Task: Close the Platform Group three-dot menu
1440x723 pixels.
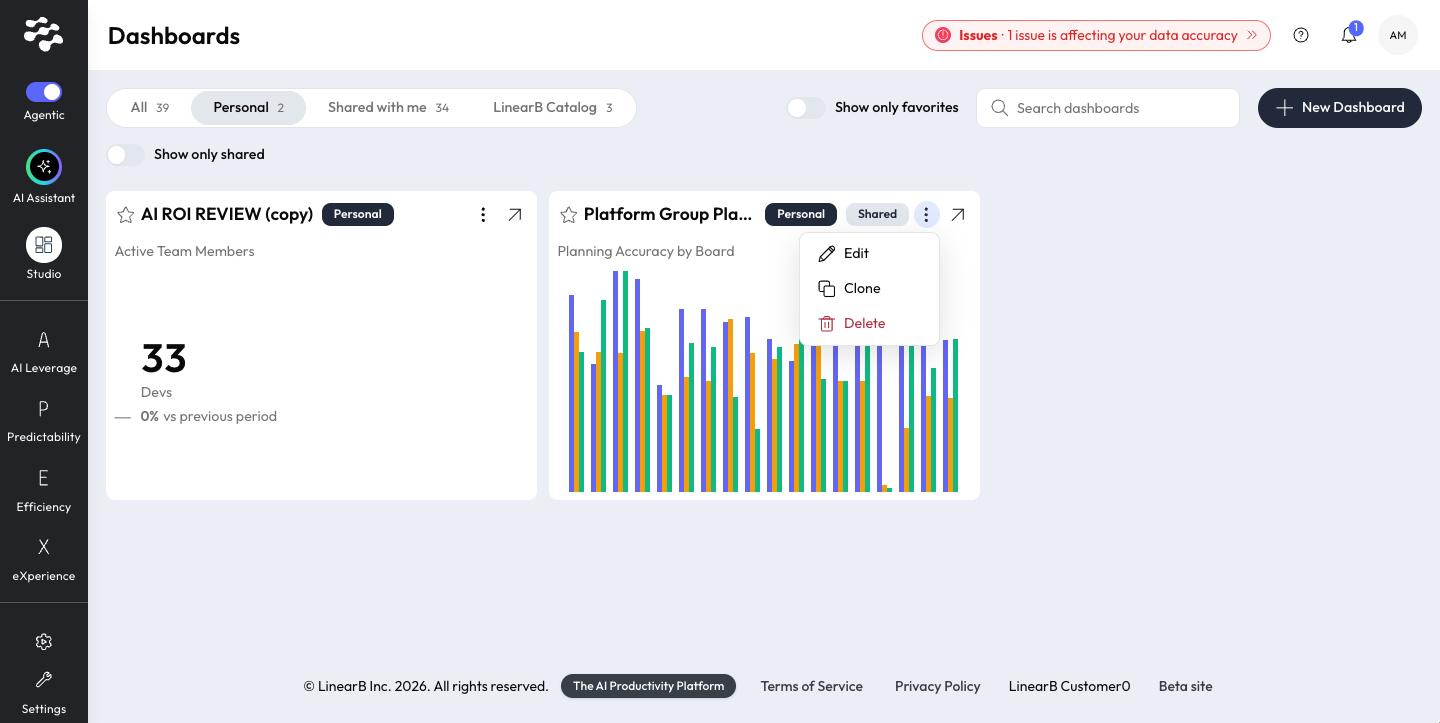Action: click(x=926, y=214)
